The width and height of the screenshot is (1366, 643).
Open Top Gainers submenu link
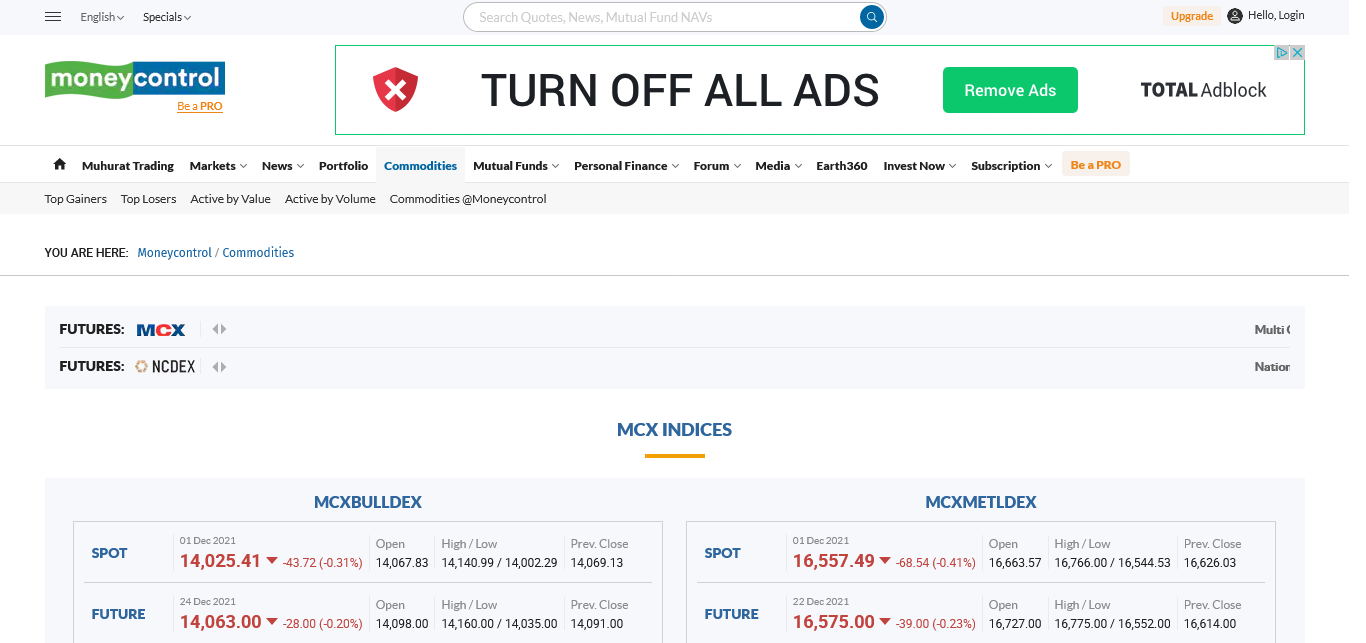pyautogui.click(x=76, y=199)
